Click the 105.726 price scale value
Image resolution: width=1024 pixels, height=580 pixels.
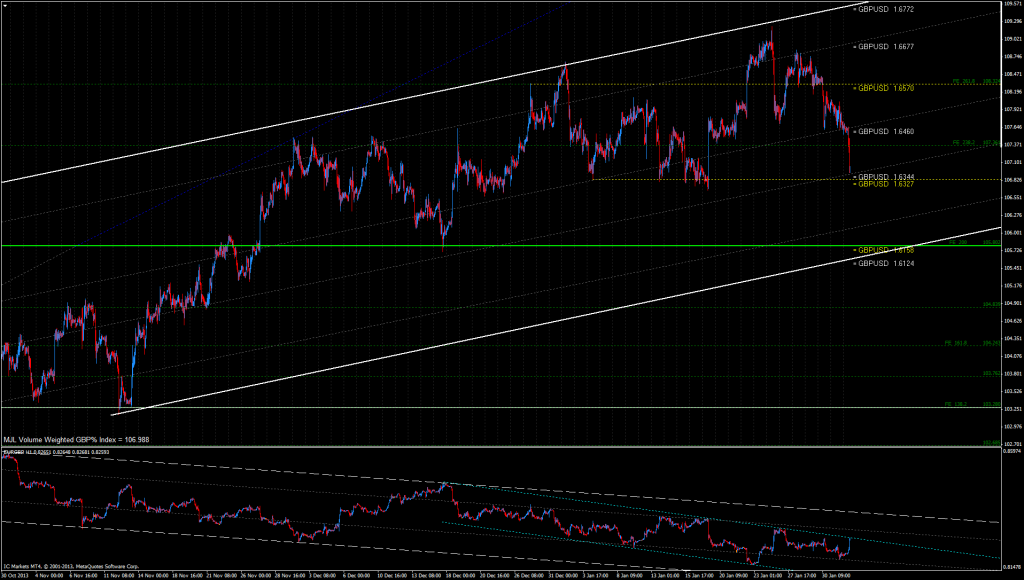point(1013,250)
